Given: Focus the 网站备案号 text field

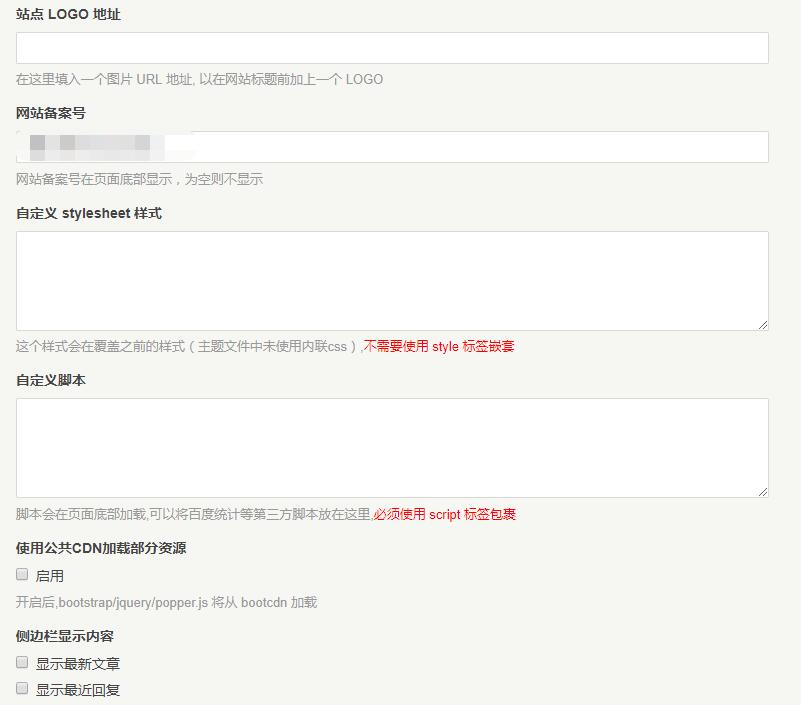Looking at the screenshot, I should pos(480,147).
